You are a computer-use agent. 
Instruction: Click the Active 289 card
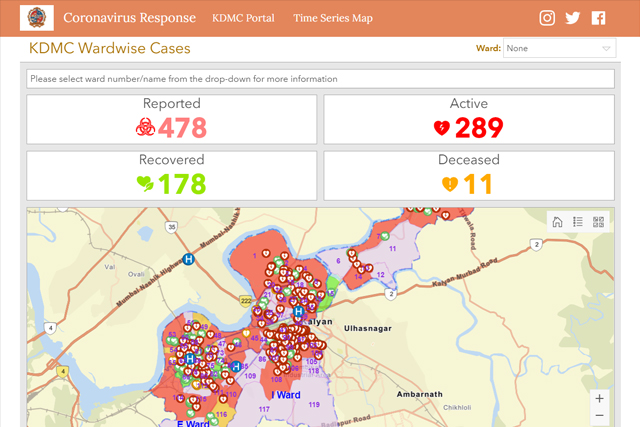tap(469, 119)
